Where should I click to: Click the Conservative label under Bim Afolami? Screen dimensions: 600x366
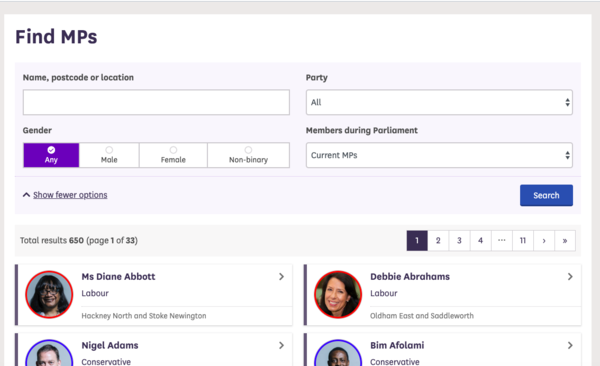395,362
